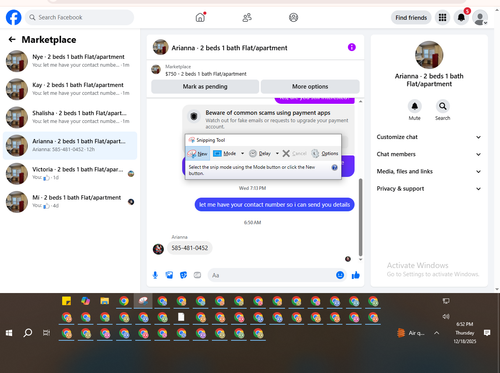This screenshot has height=373, width=500.
Task: Open Victoria conversation in list
Action: 70,173
